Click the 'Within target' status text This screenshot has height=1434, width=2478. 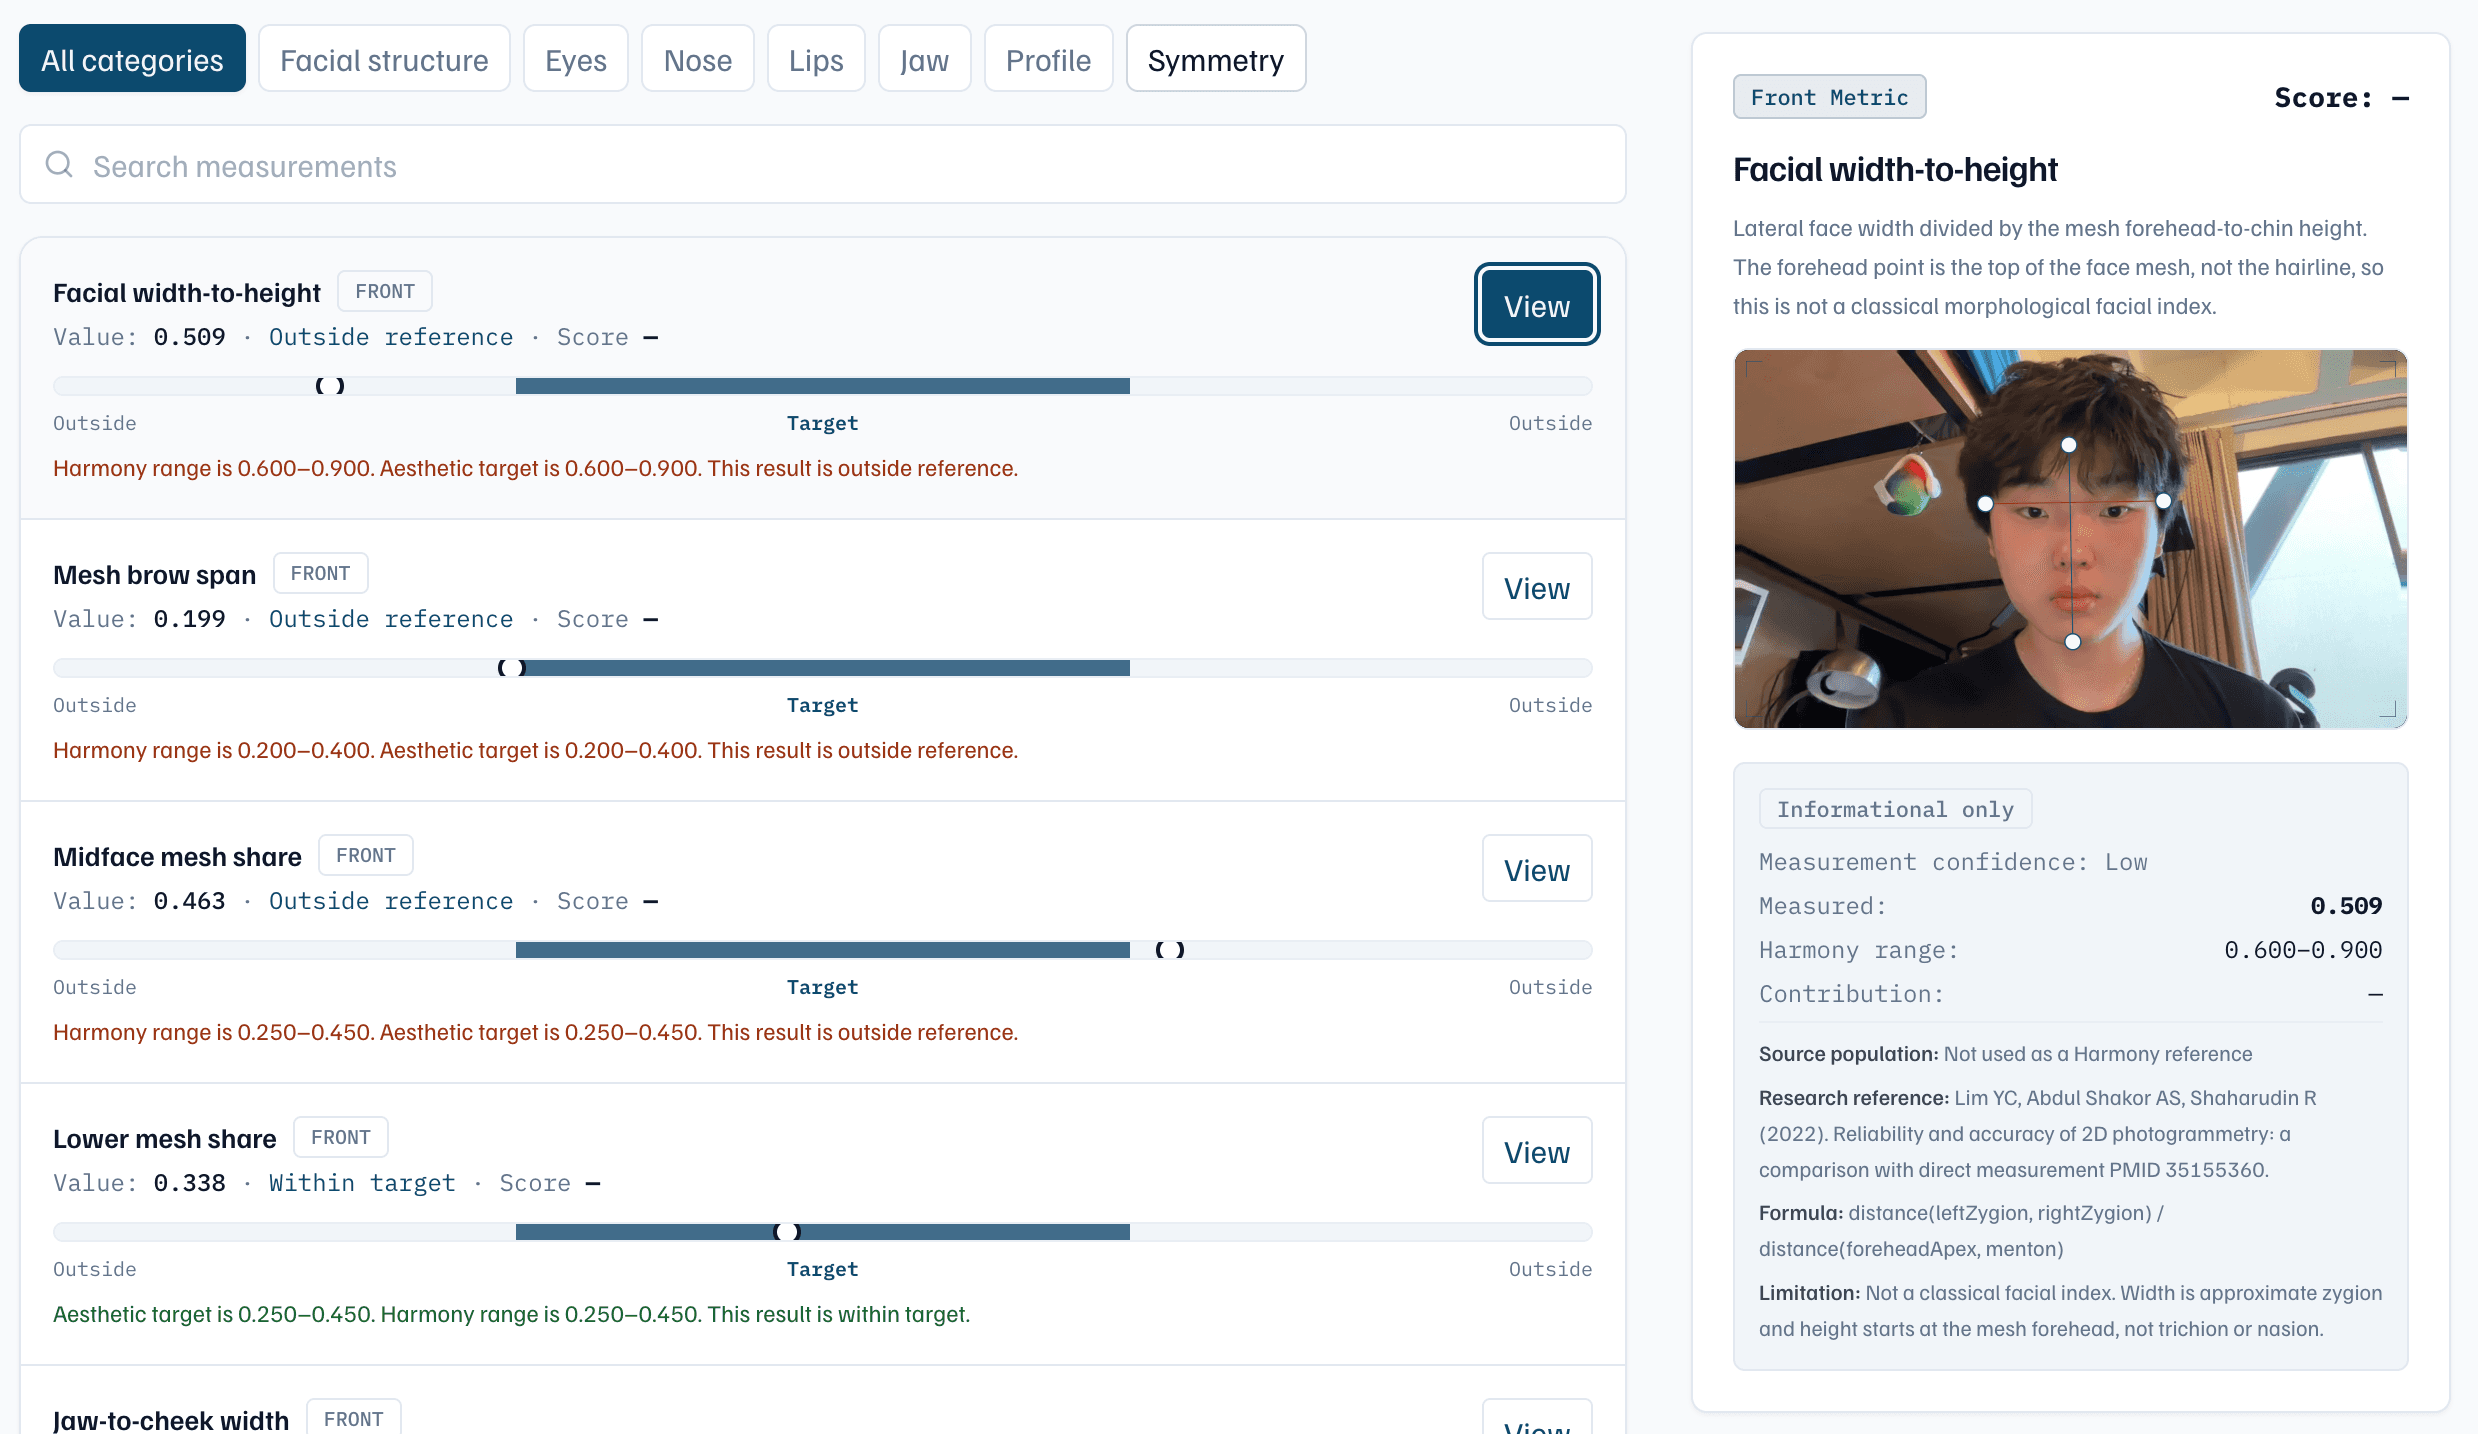[362, 1183]
